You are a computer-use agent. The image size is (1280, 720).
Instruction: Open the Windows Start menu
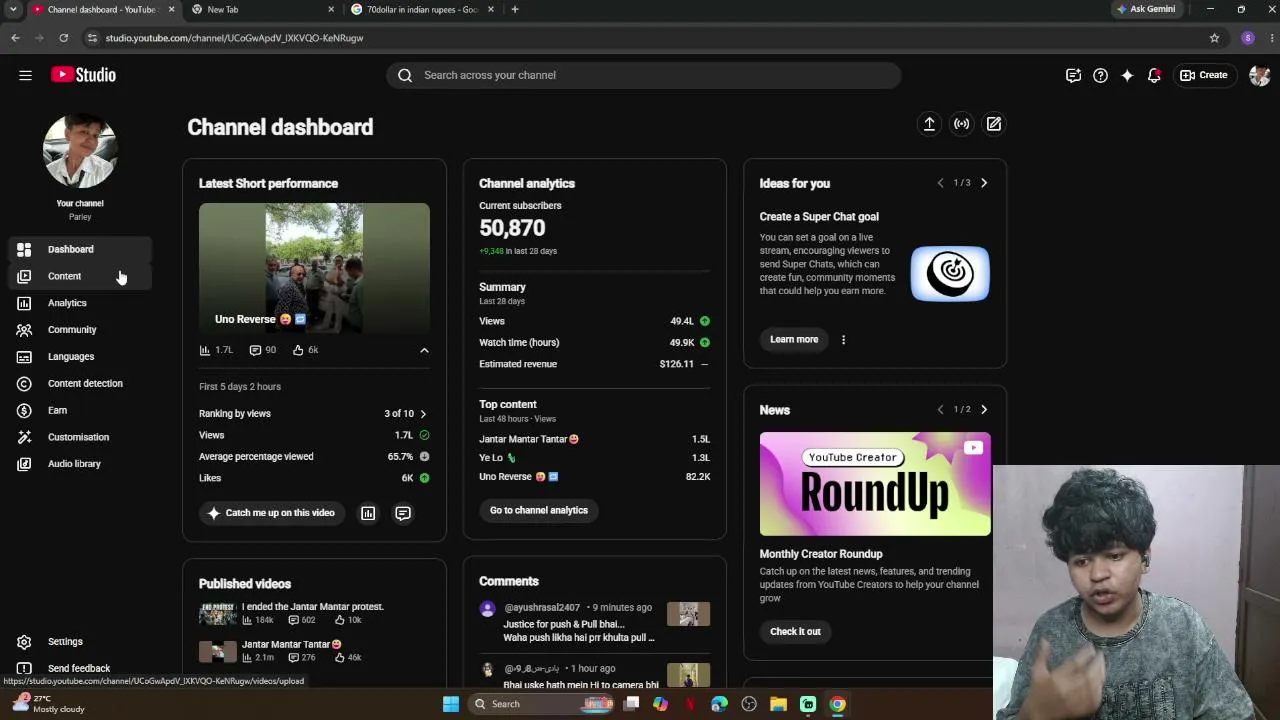pyautogui.click(x=451, y=704)
